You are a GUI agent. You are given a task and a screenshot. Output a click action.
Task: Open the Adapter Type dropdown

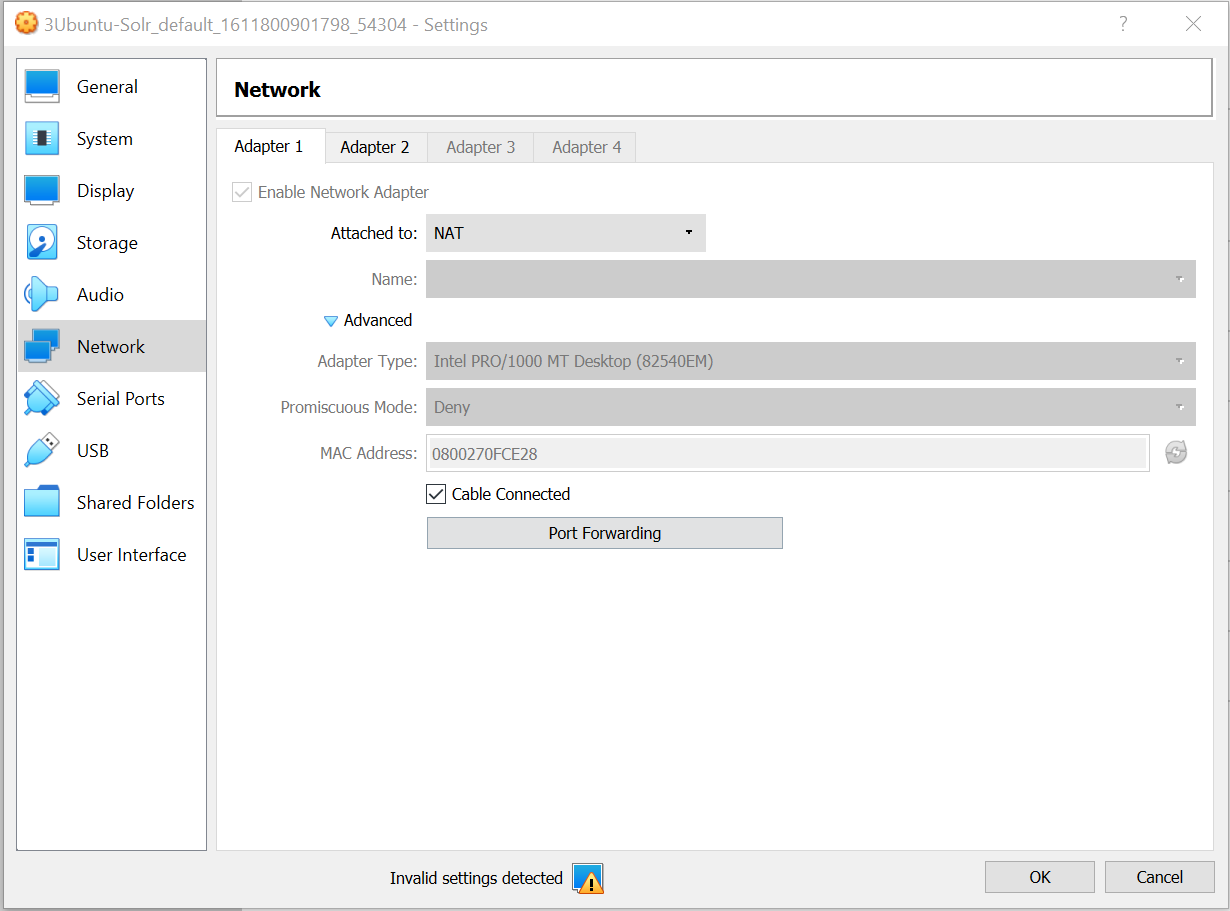[810, 361]
